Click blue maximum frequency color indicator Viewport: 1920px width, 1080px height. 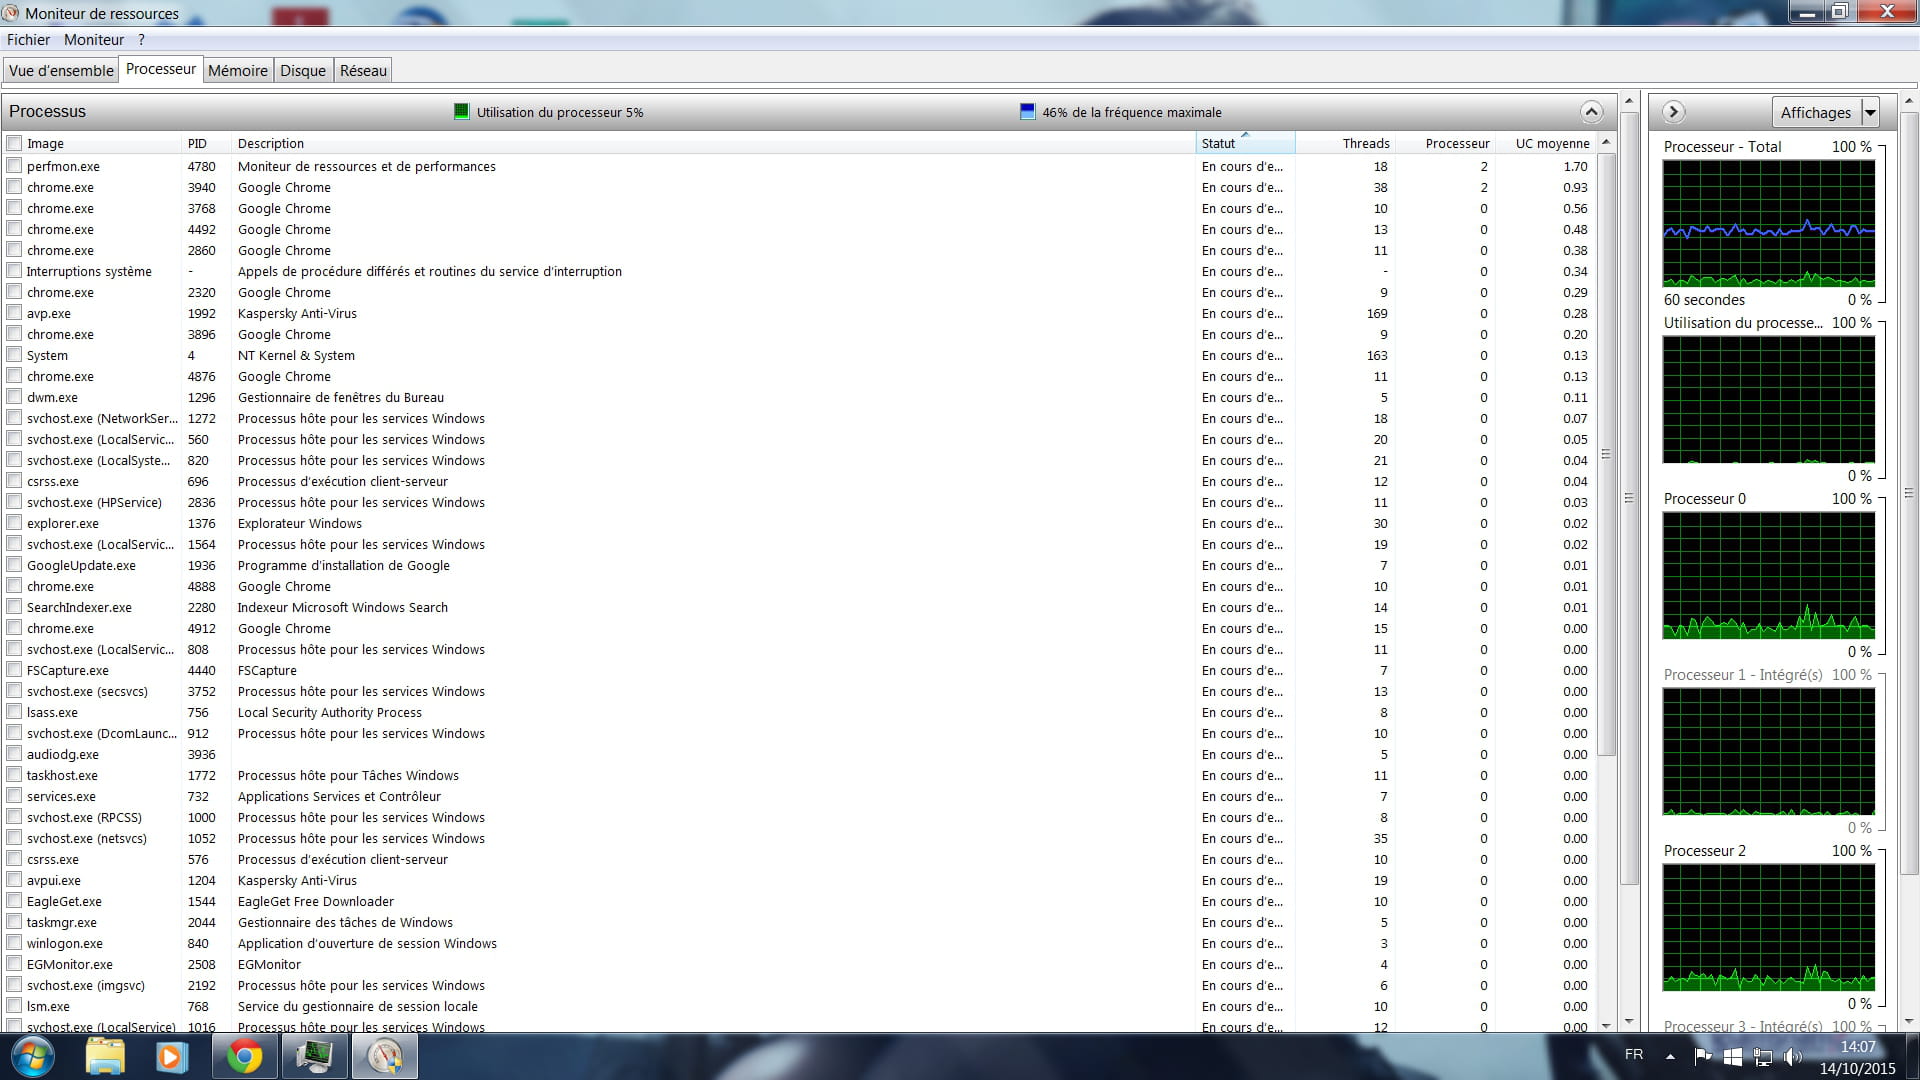tap(1027, 112)
